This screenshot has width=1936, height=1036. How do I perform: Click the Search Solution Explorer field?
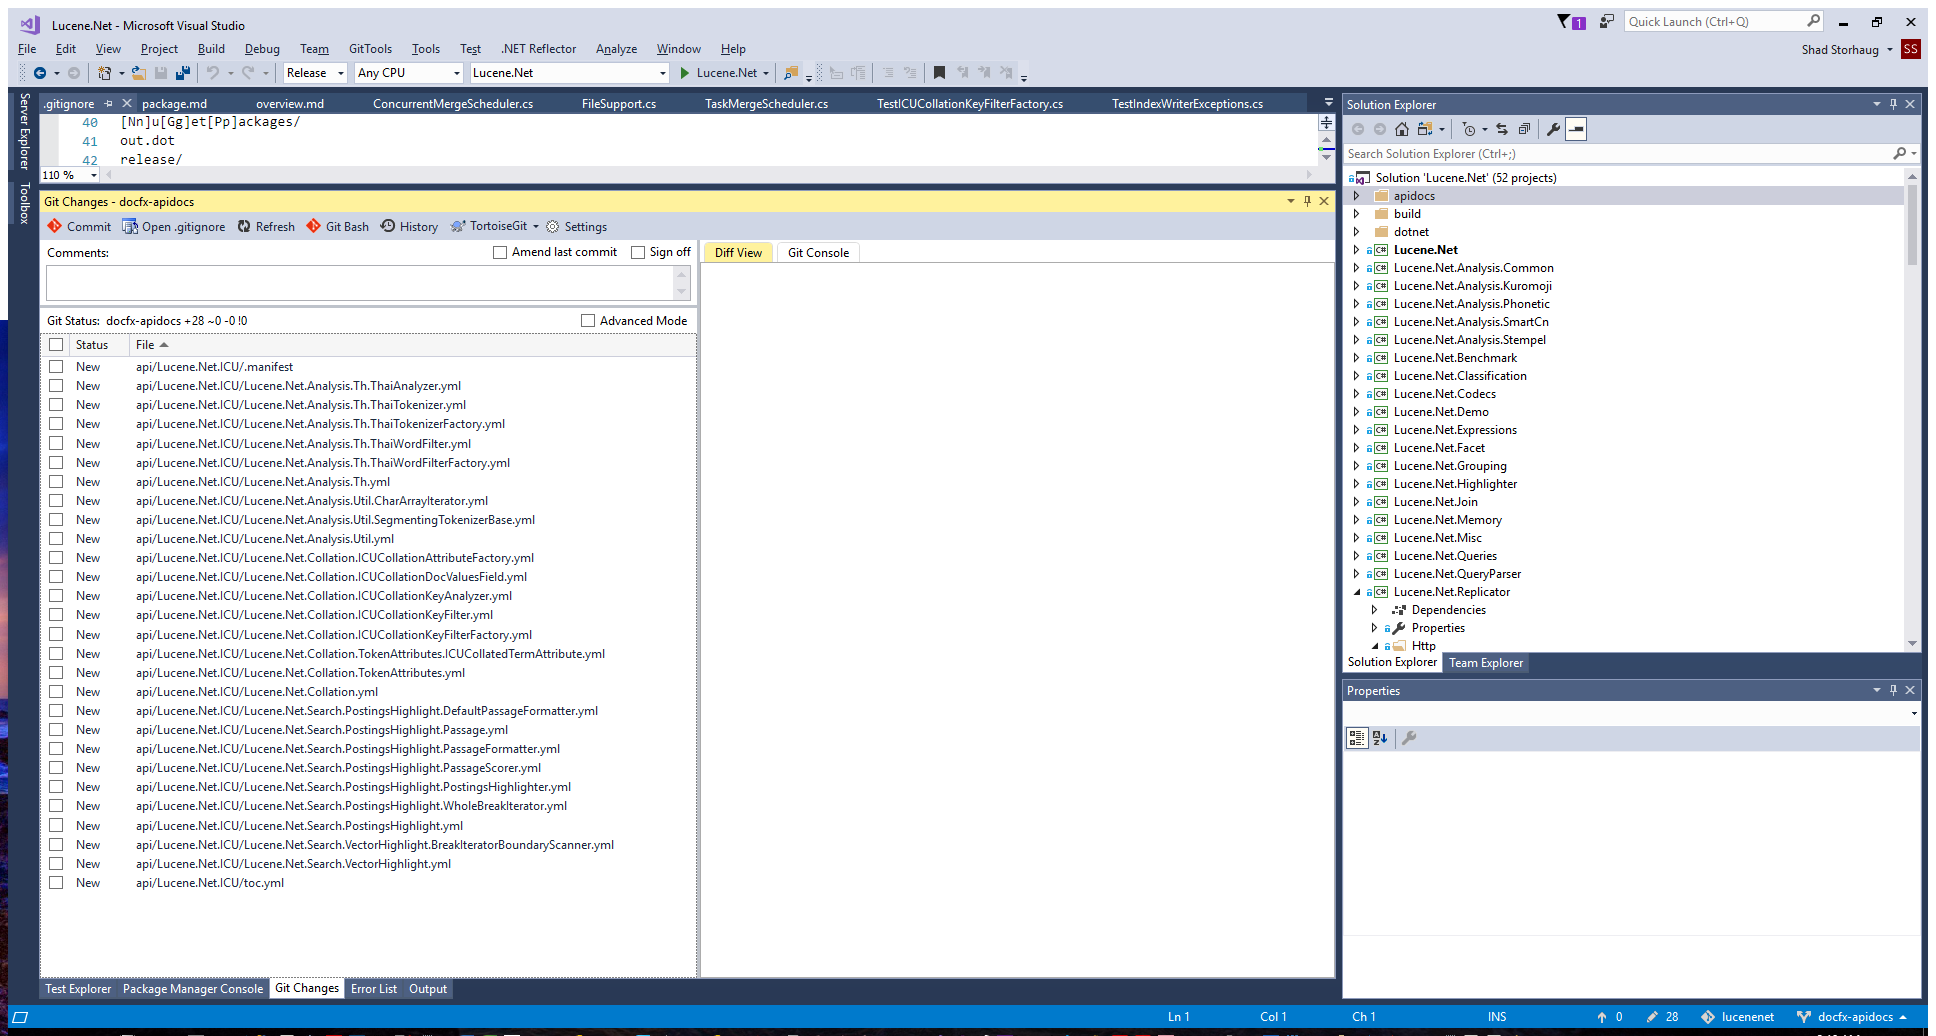tap(1617, 154)
